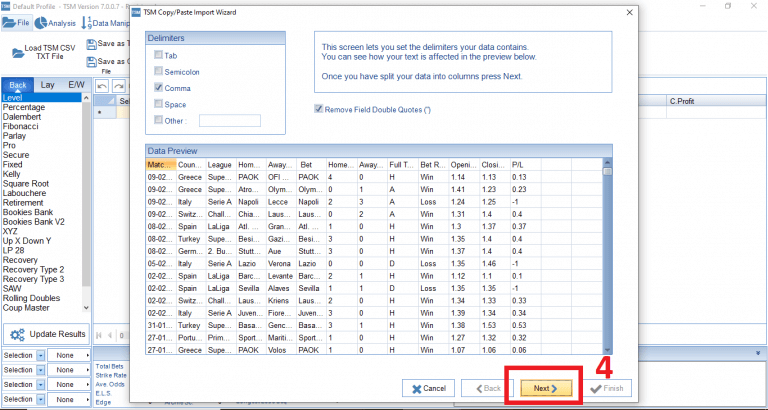Image resolution: width=768 pixels, height=410 pixels.
Task: Open the File ribbon tab
Action: [17, 22]
